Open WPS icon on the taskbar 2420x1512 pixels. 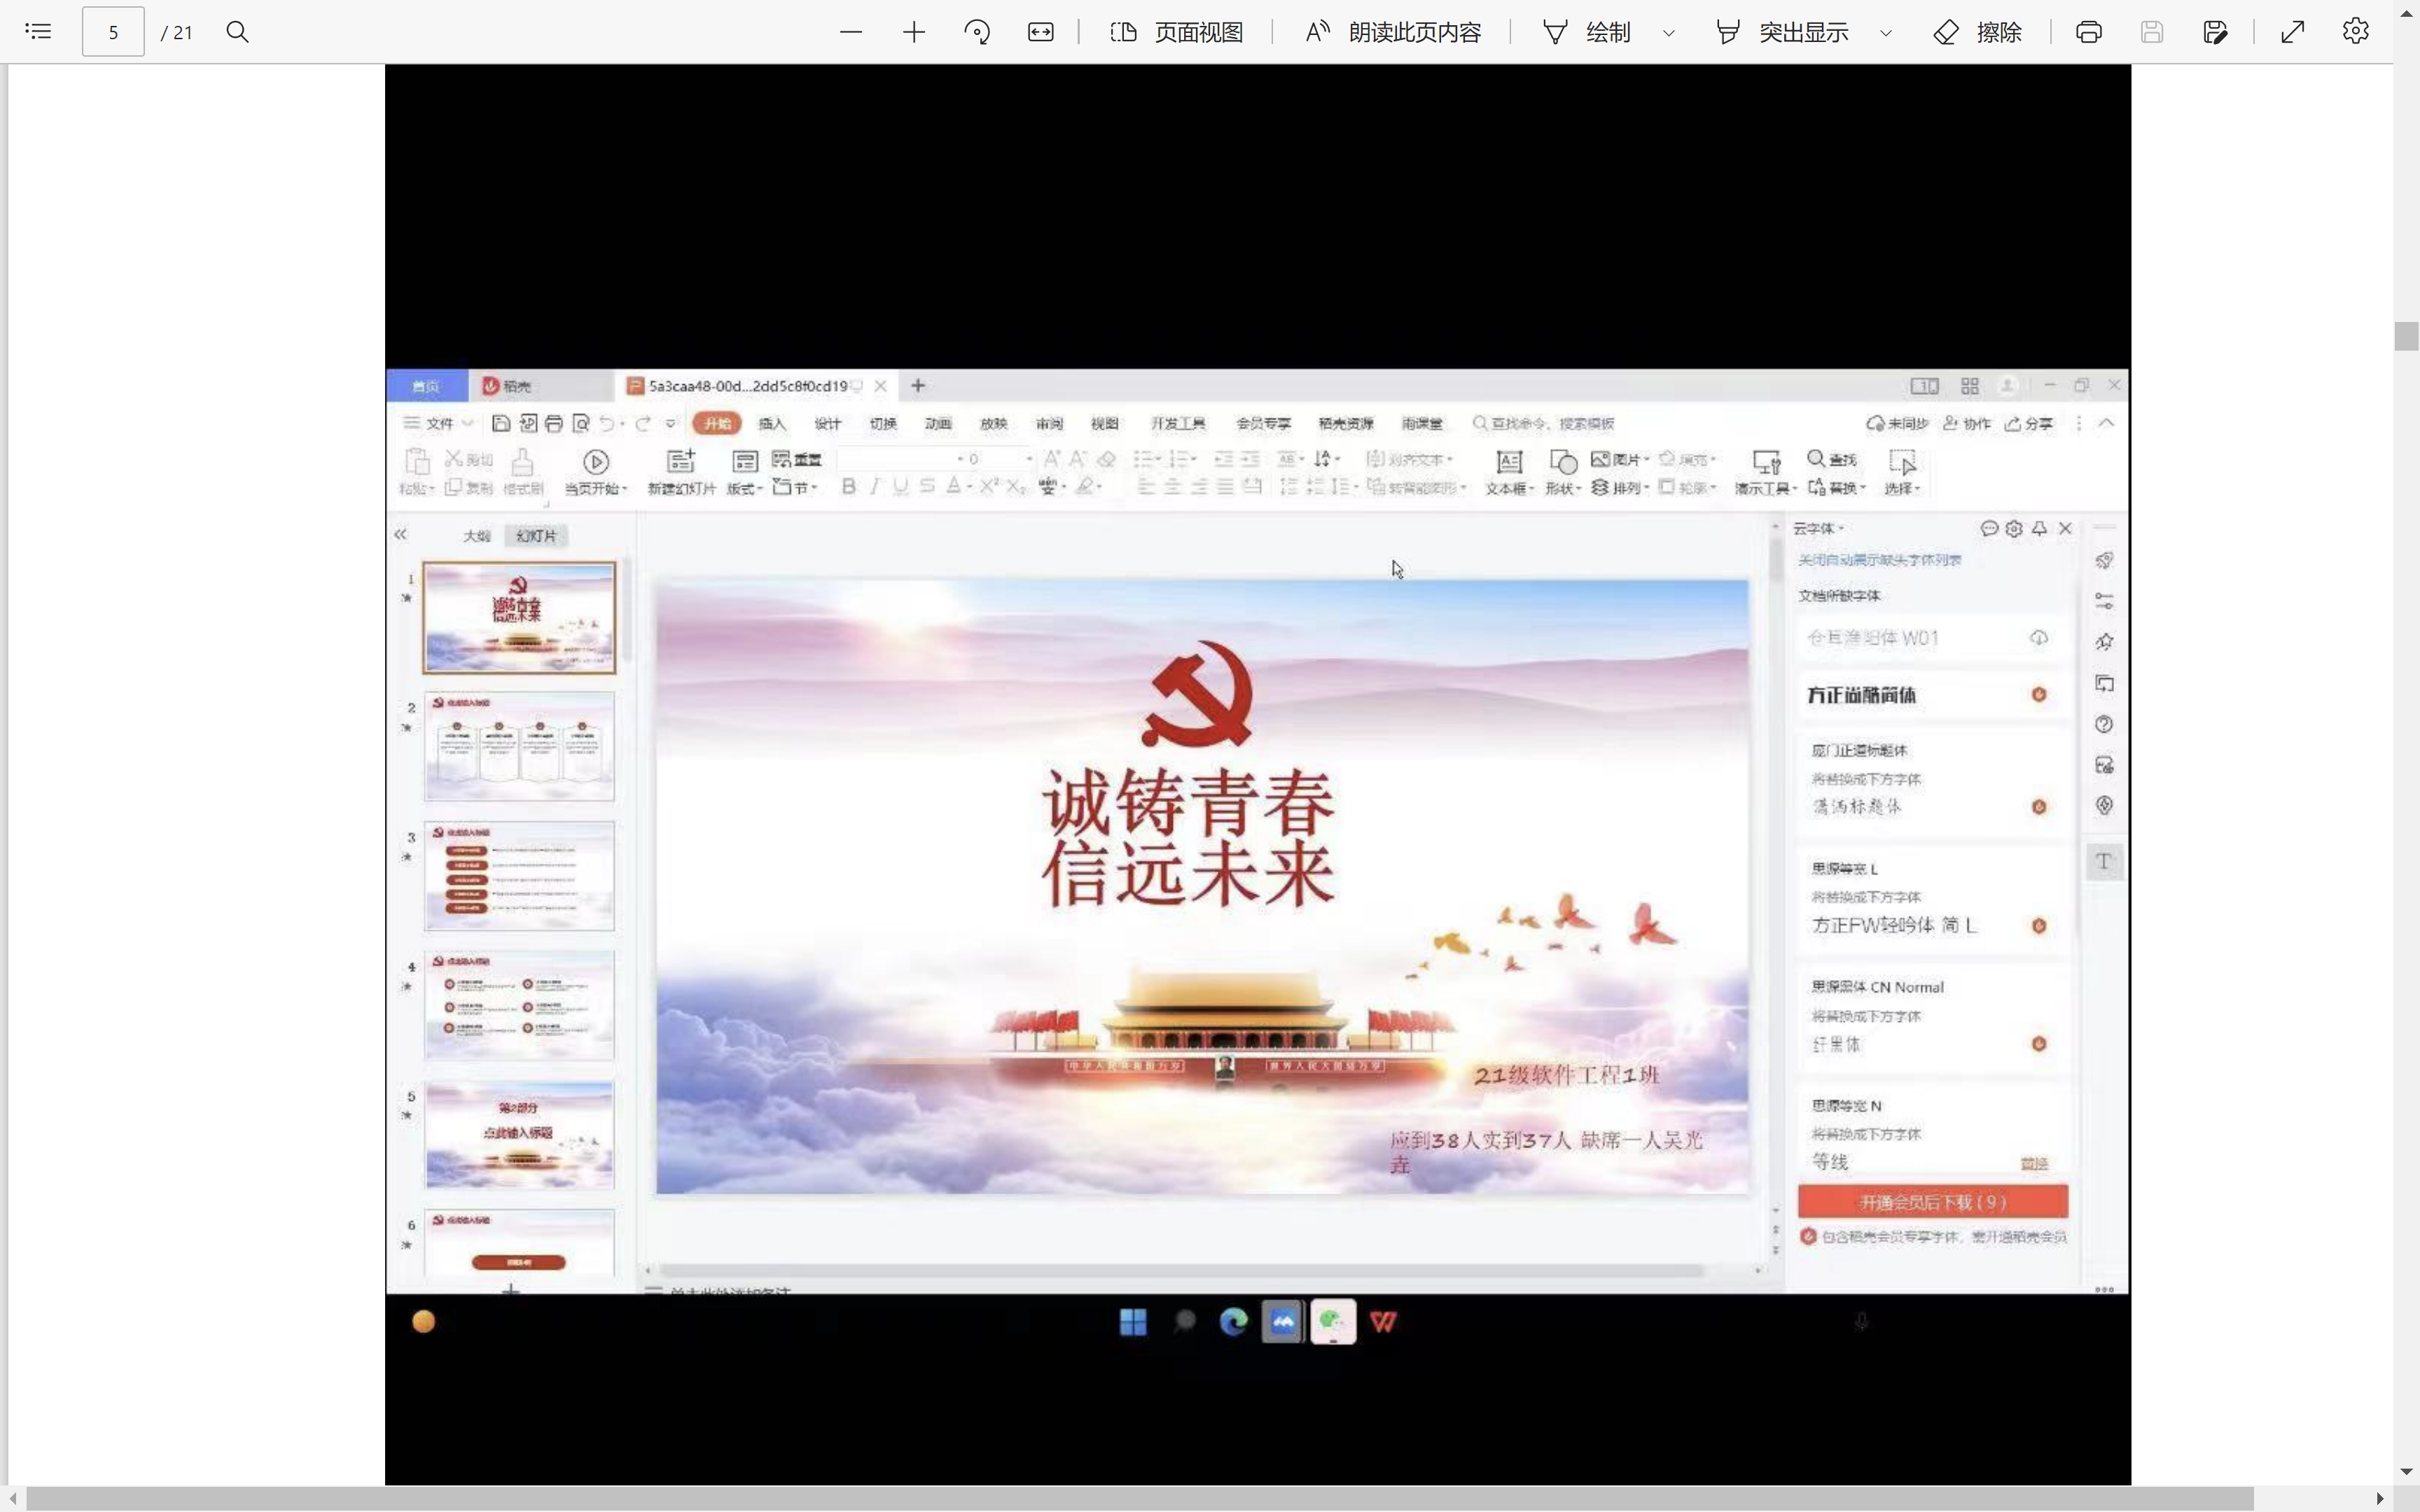(x=1383, y=1322)
